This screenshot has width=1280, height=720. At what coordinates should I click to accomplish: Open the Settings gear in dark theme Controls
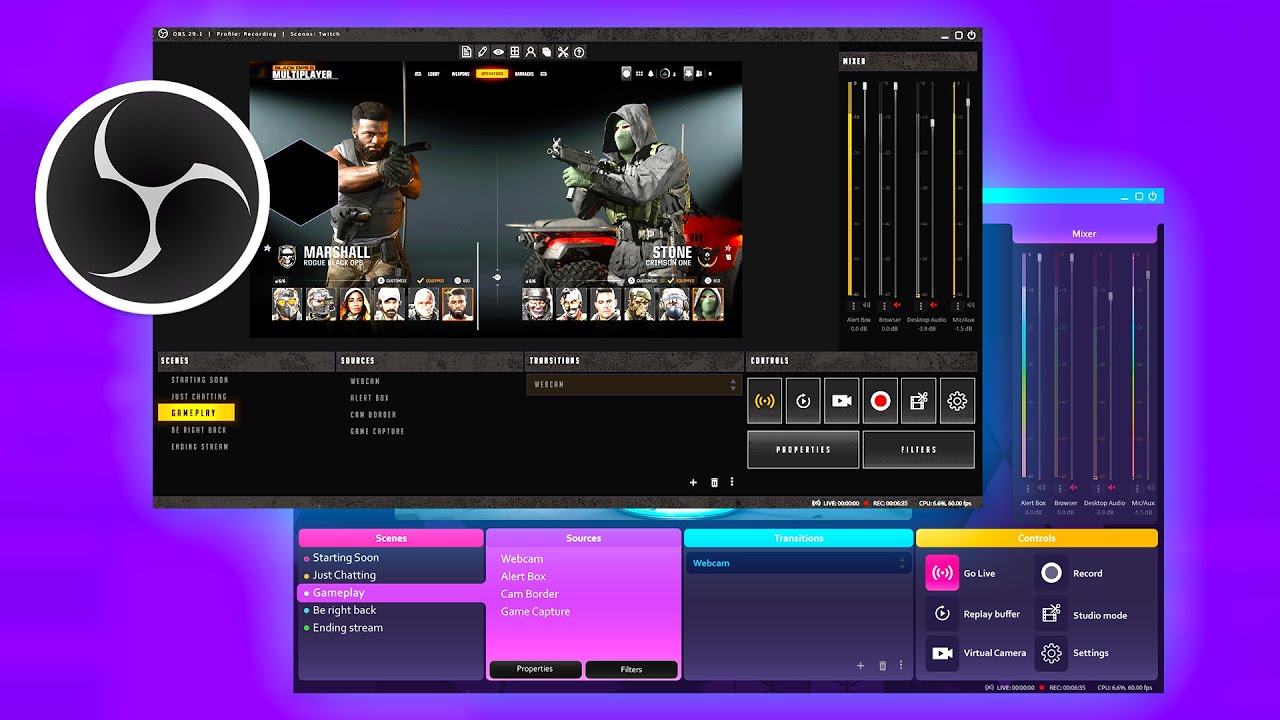[x=957, y=401]
